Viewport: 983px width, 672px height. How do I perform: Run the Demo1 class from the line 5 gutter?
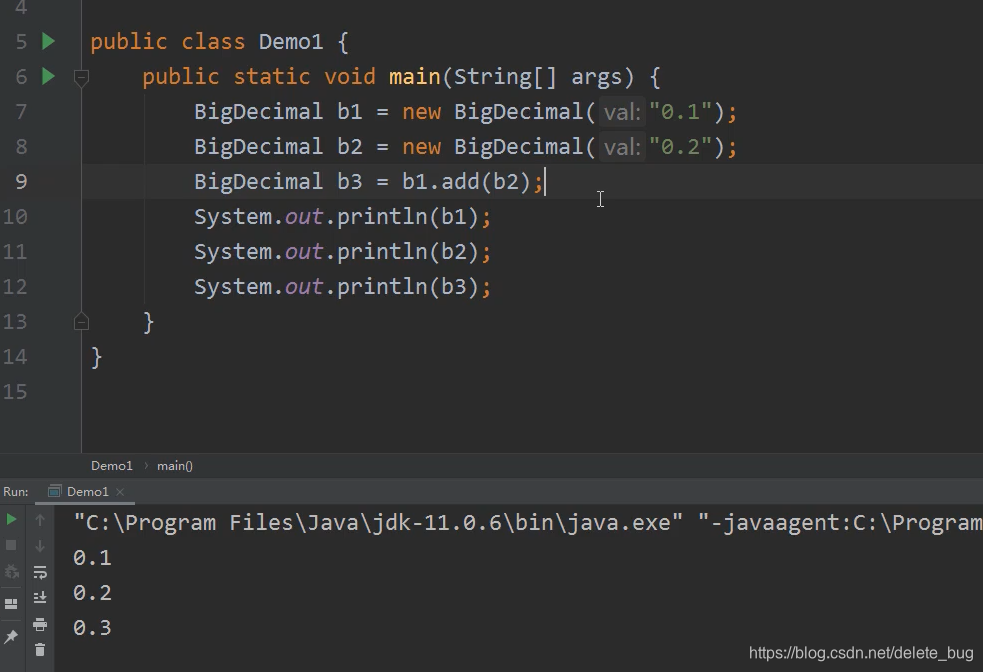(48, 41)
